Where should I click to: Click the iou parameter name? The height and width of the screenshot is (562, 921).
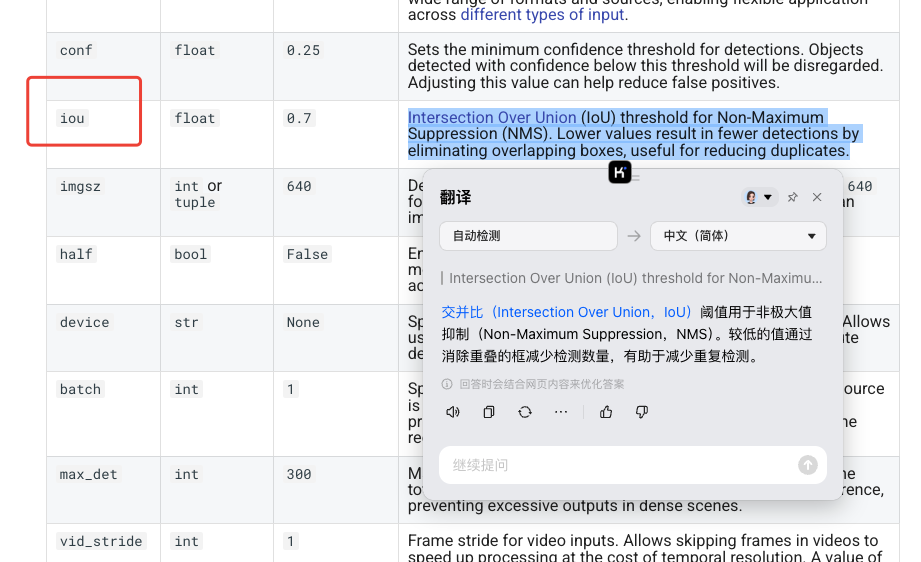tap(72, 118)
